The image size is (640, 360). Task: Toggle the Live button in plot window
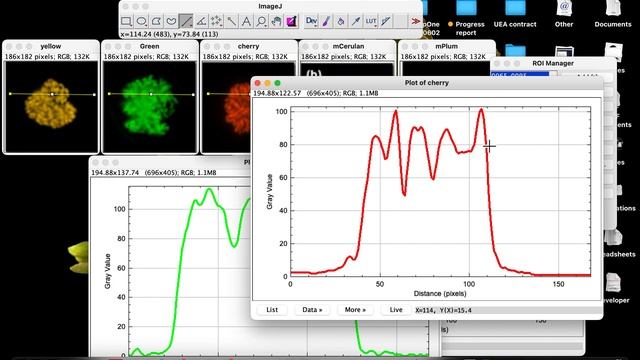[396, 310]
